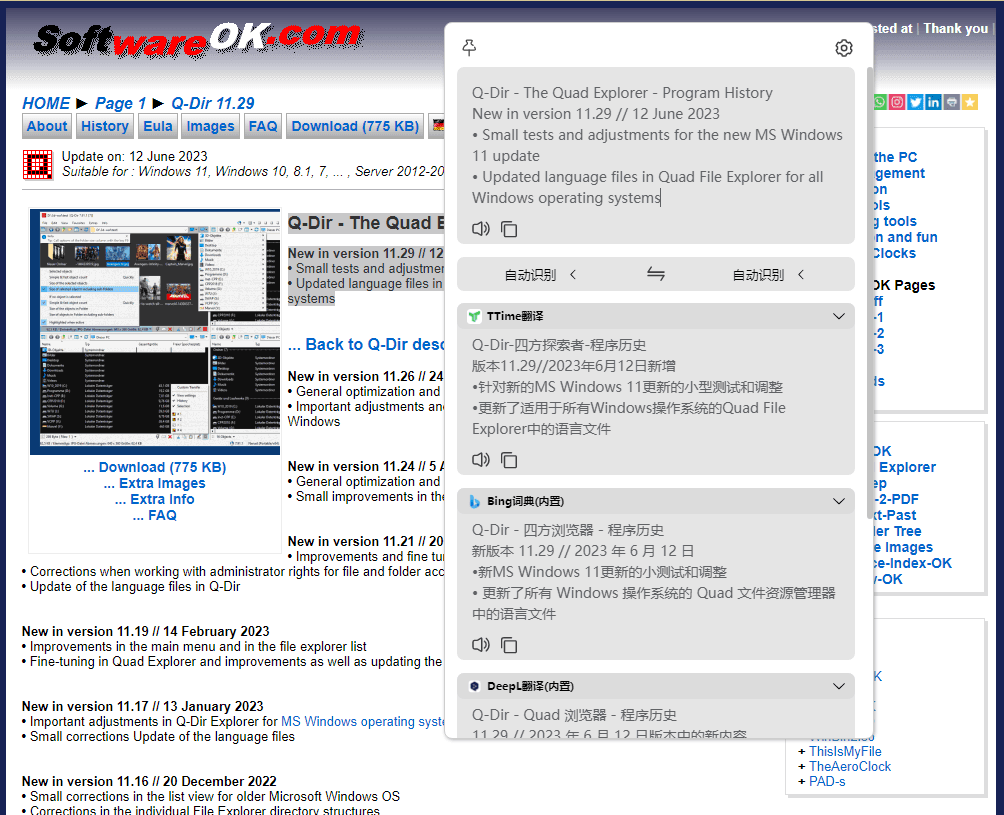Click heading 'New in version 11.19 // 14 February 2023'
This screenshot has height=815, width=1004.
point(145,631)
